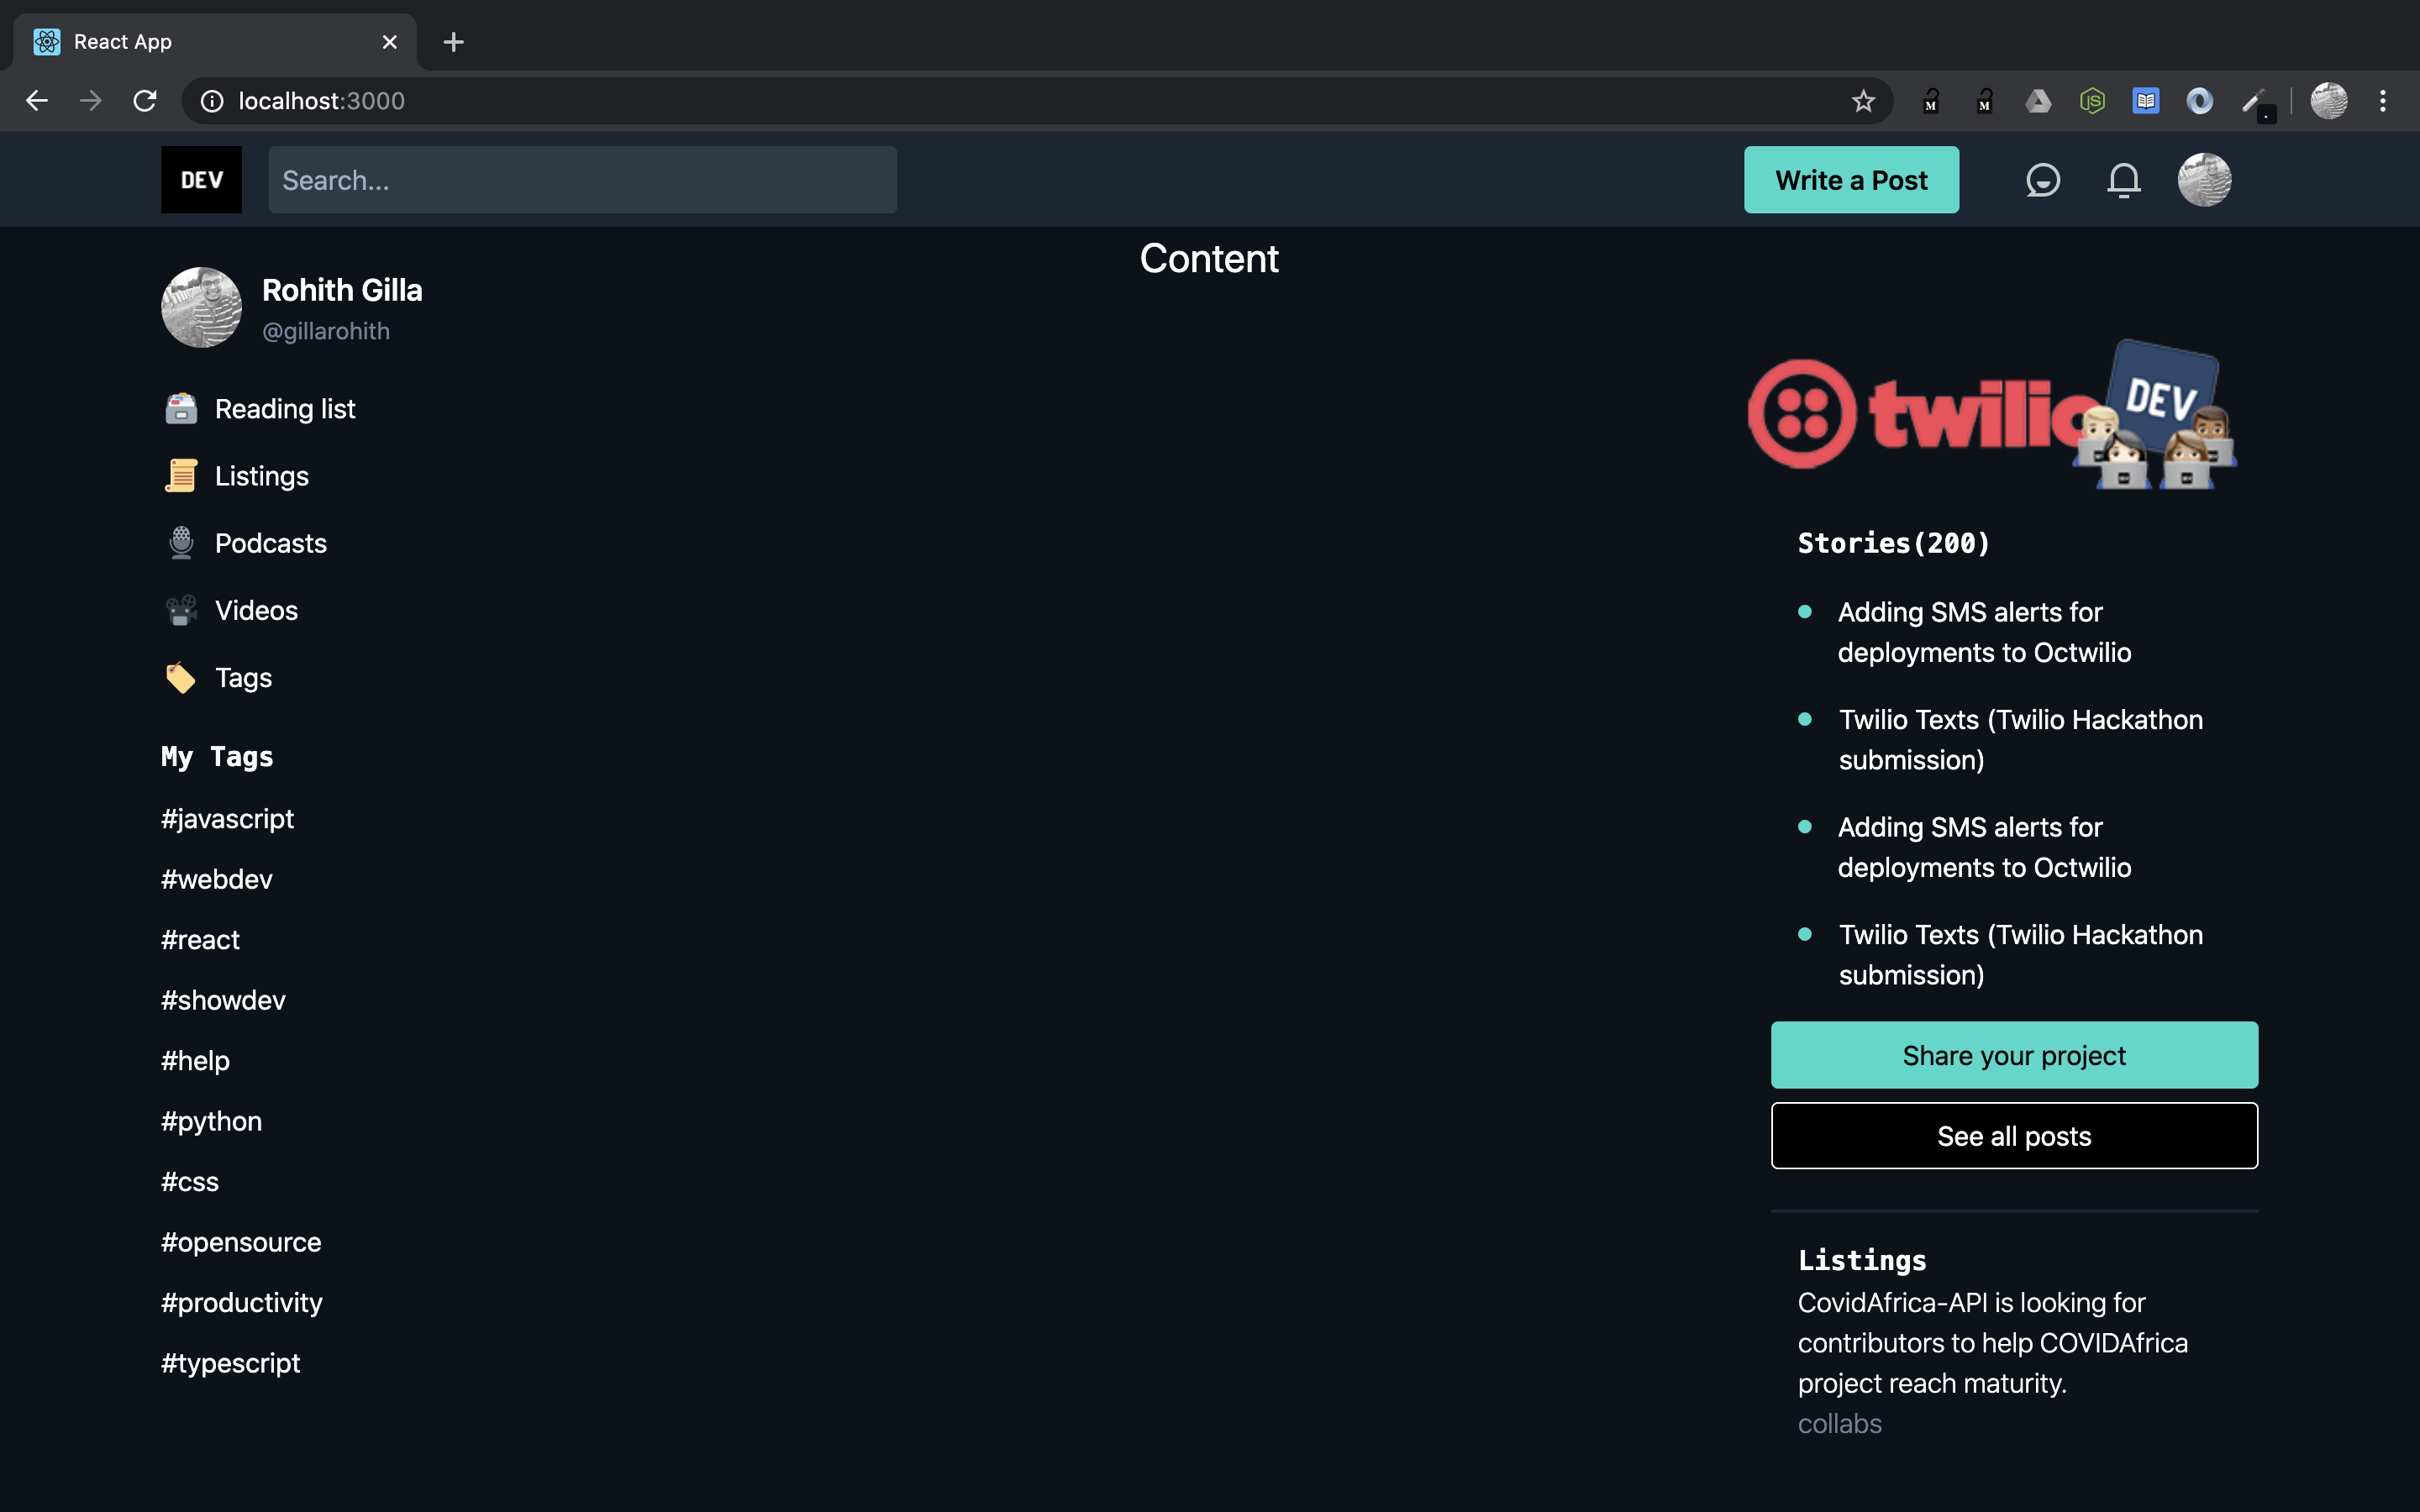Click the Videos camera icon
2420x1512 pixels.
coord(181,610)
